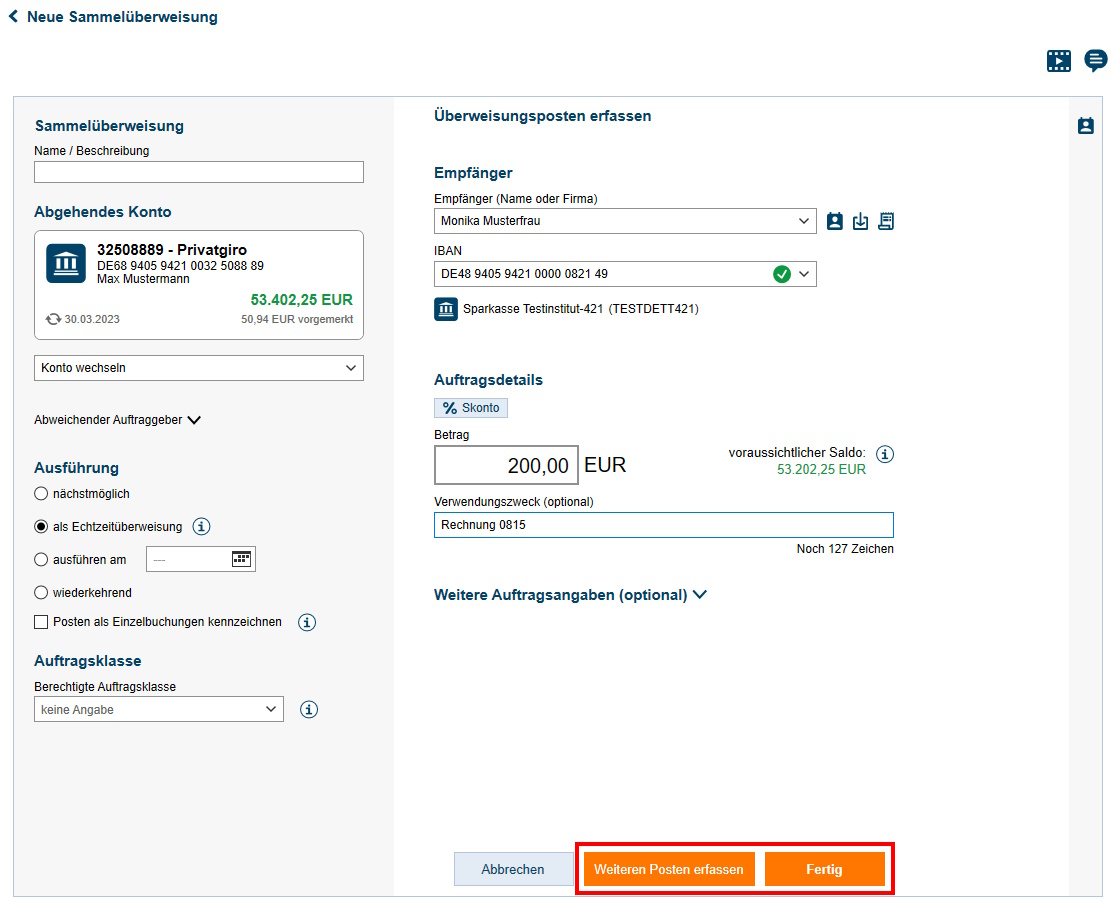Check Posten als Einzelbuchungen kennzeichnen
This screenshot has width=1113, height=903.
pyautogui.click(x=41, y=622)
